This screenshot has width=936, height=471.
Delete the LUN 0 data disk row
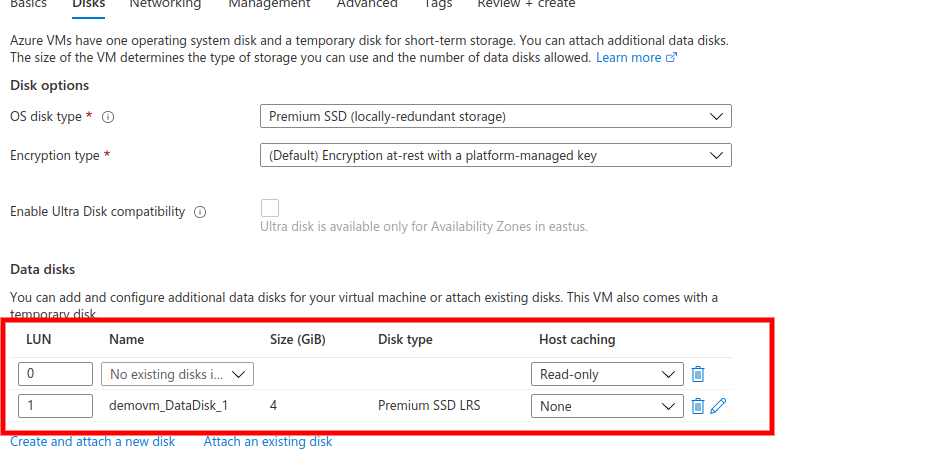(x=698, y=374)
